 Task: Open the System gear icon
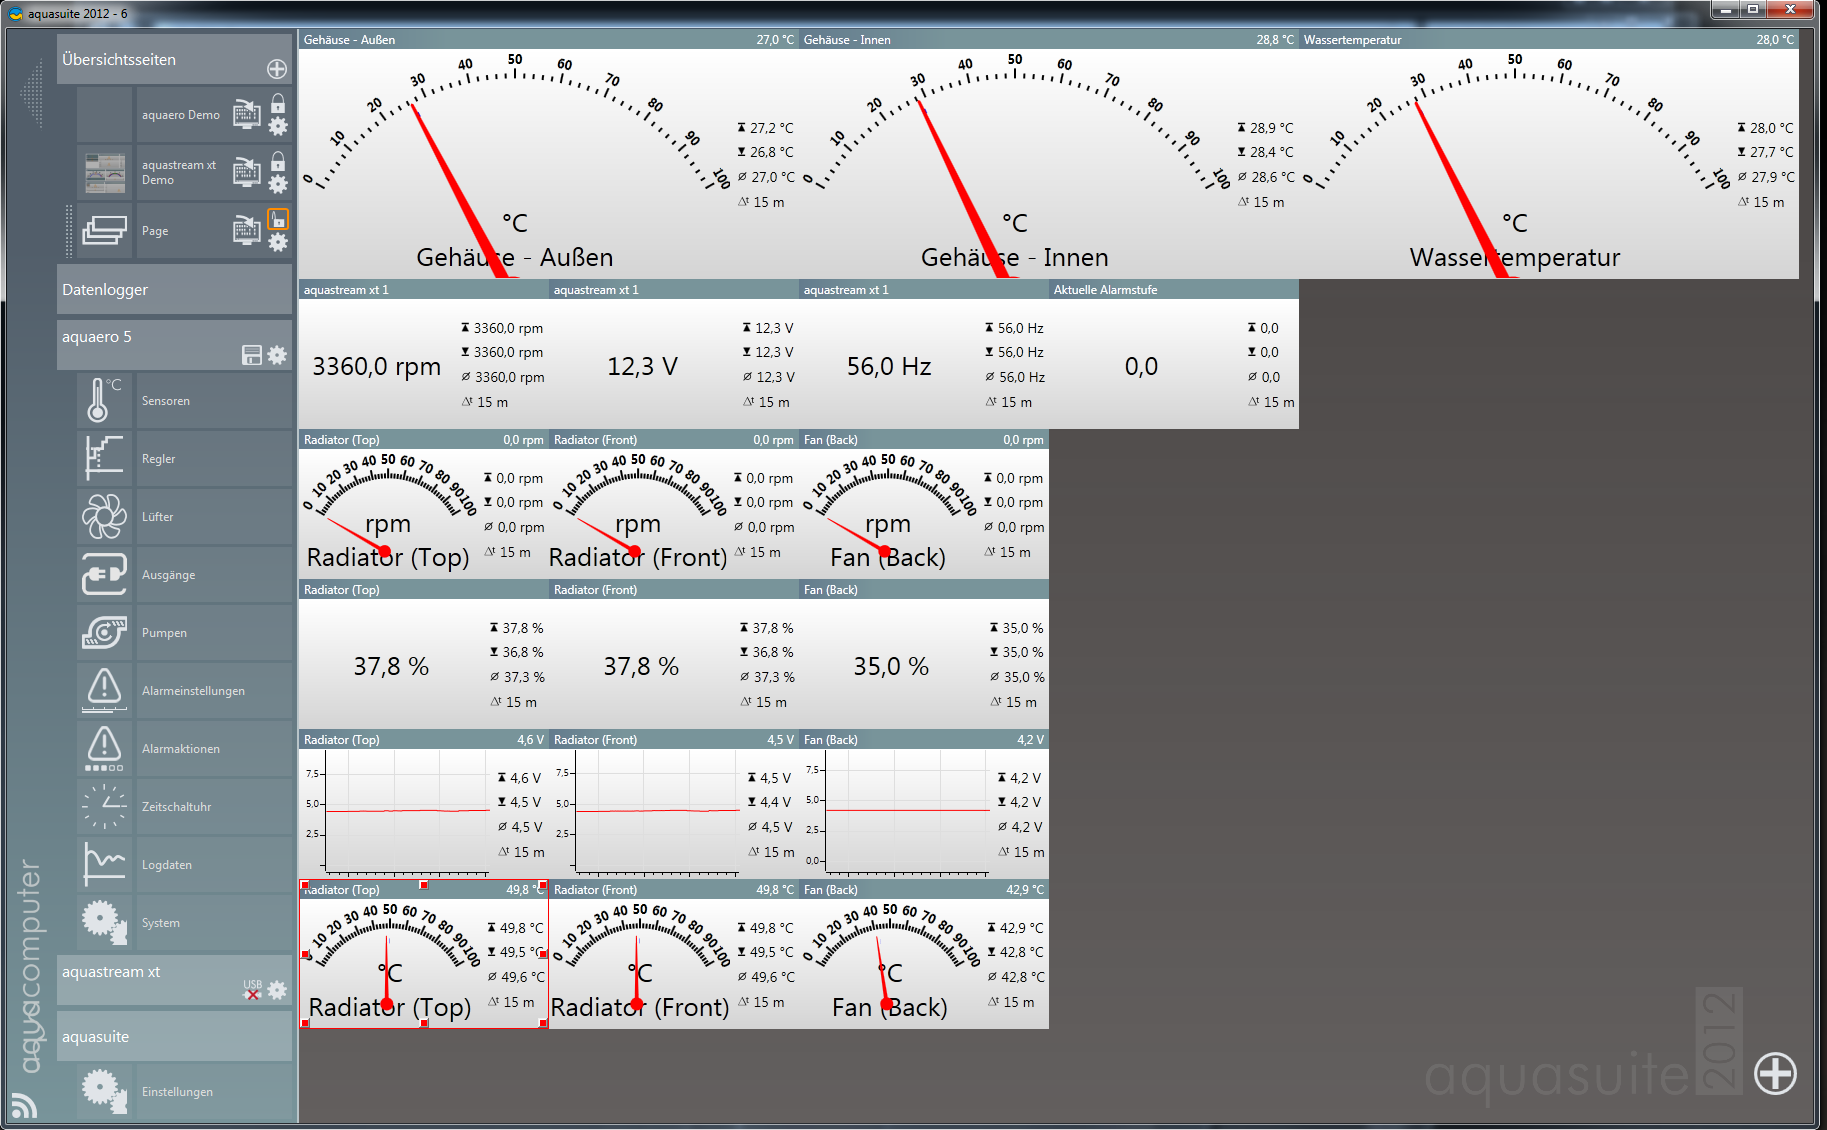105,922
